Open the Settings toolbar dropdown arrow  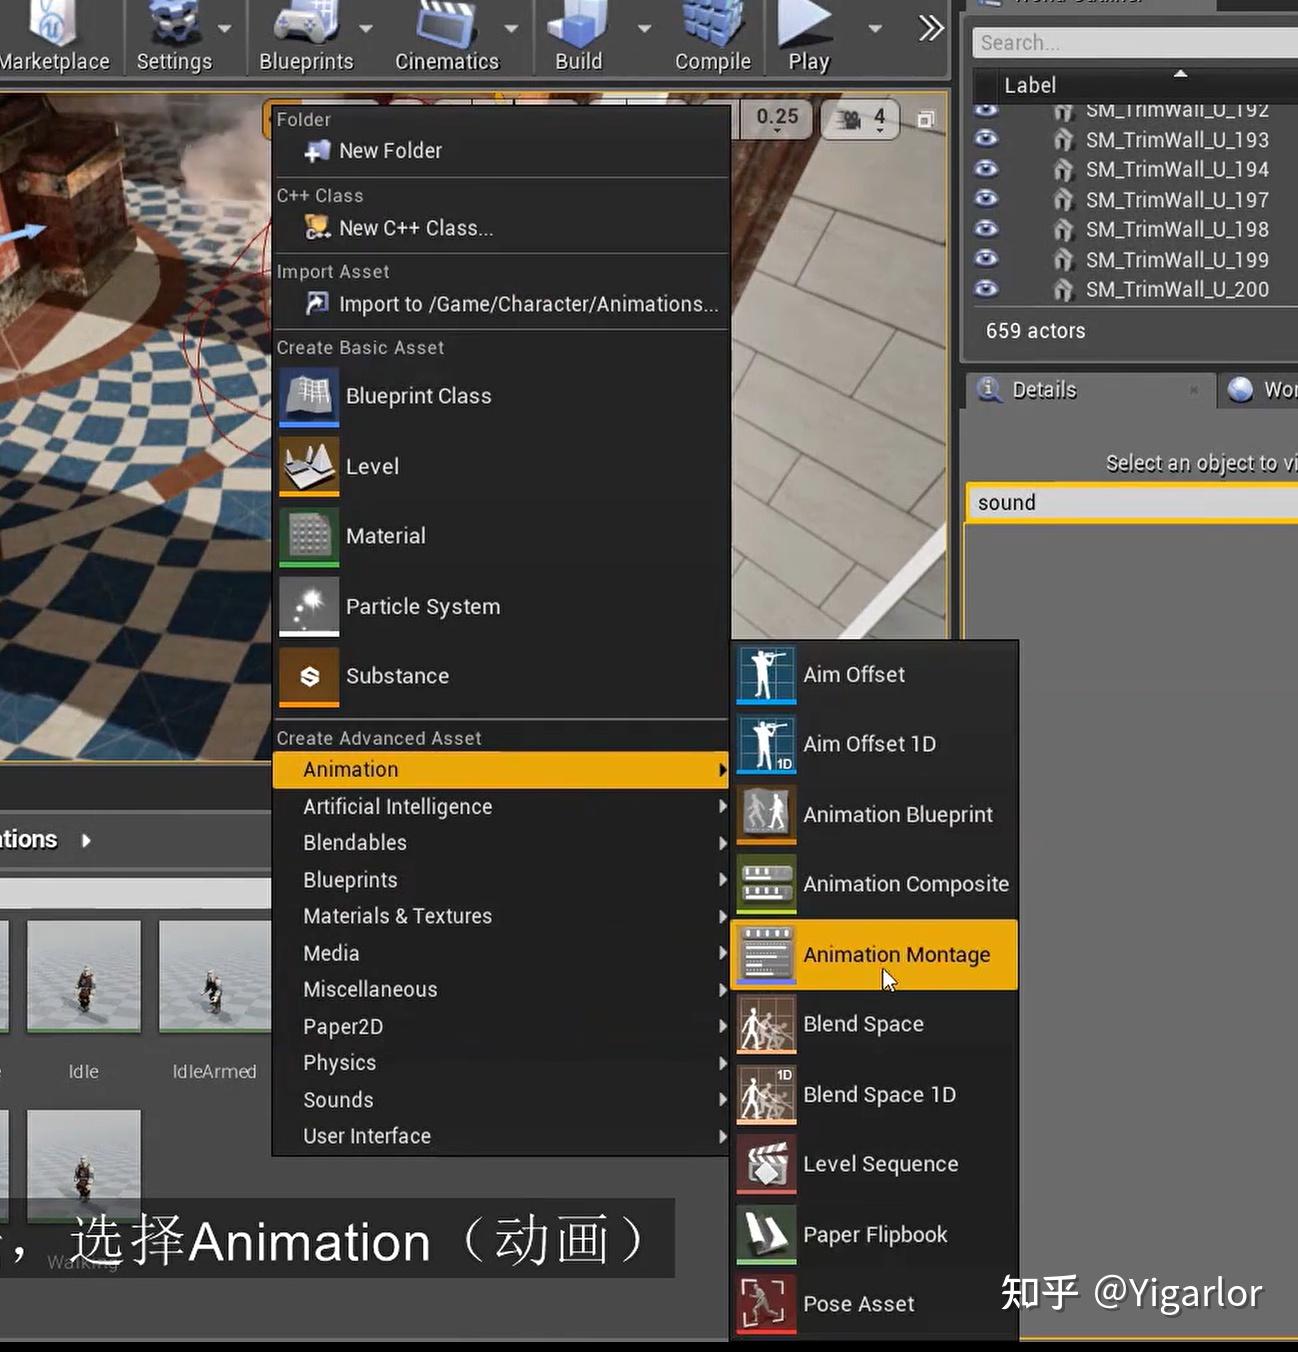(225, 28)
